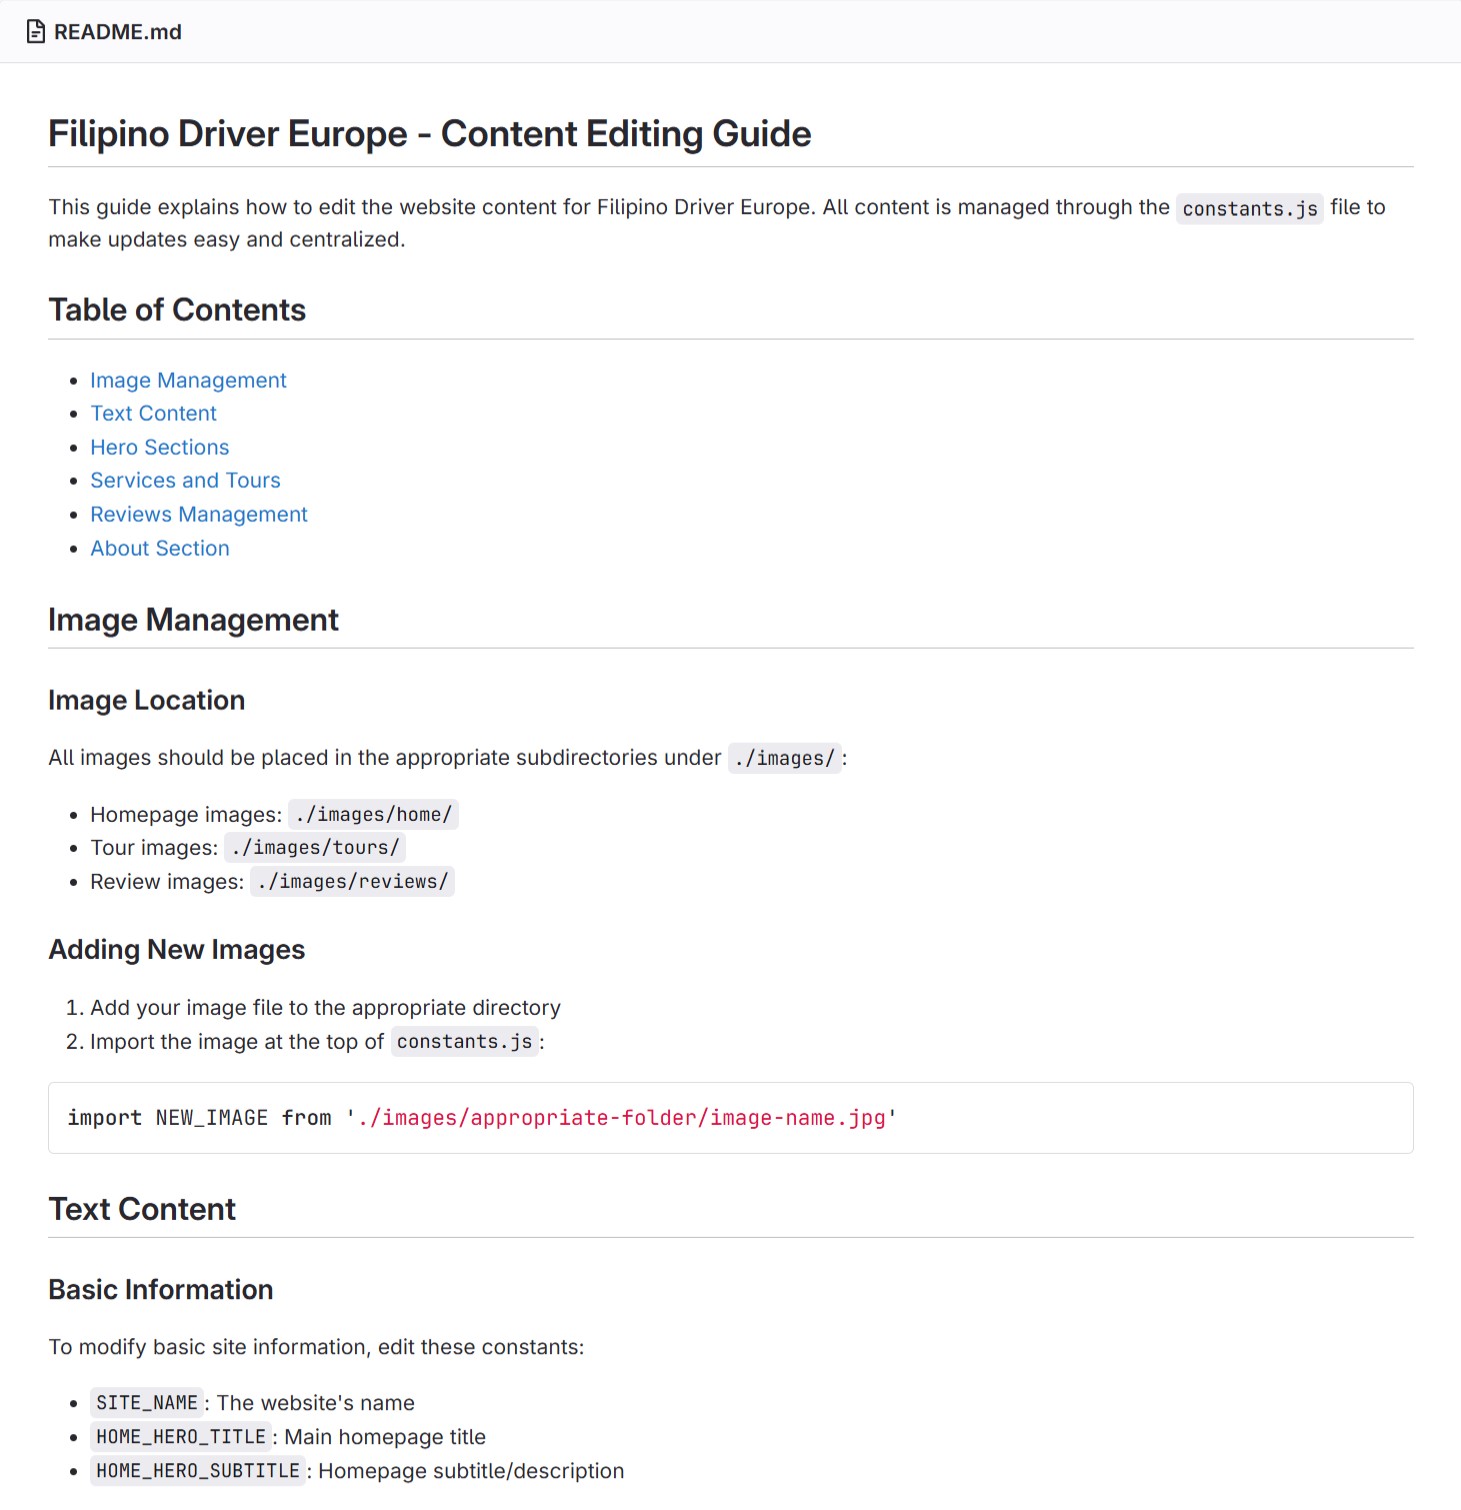
Task: Click the Image Location subheading
Action: tap(146, 700)
